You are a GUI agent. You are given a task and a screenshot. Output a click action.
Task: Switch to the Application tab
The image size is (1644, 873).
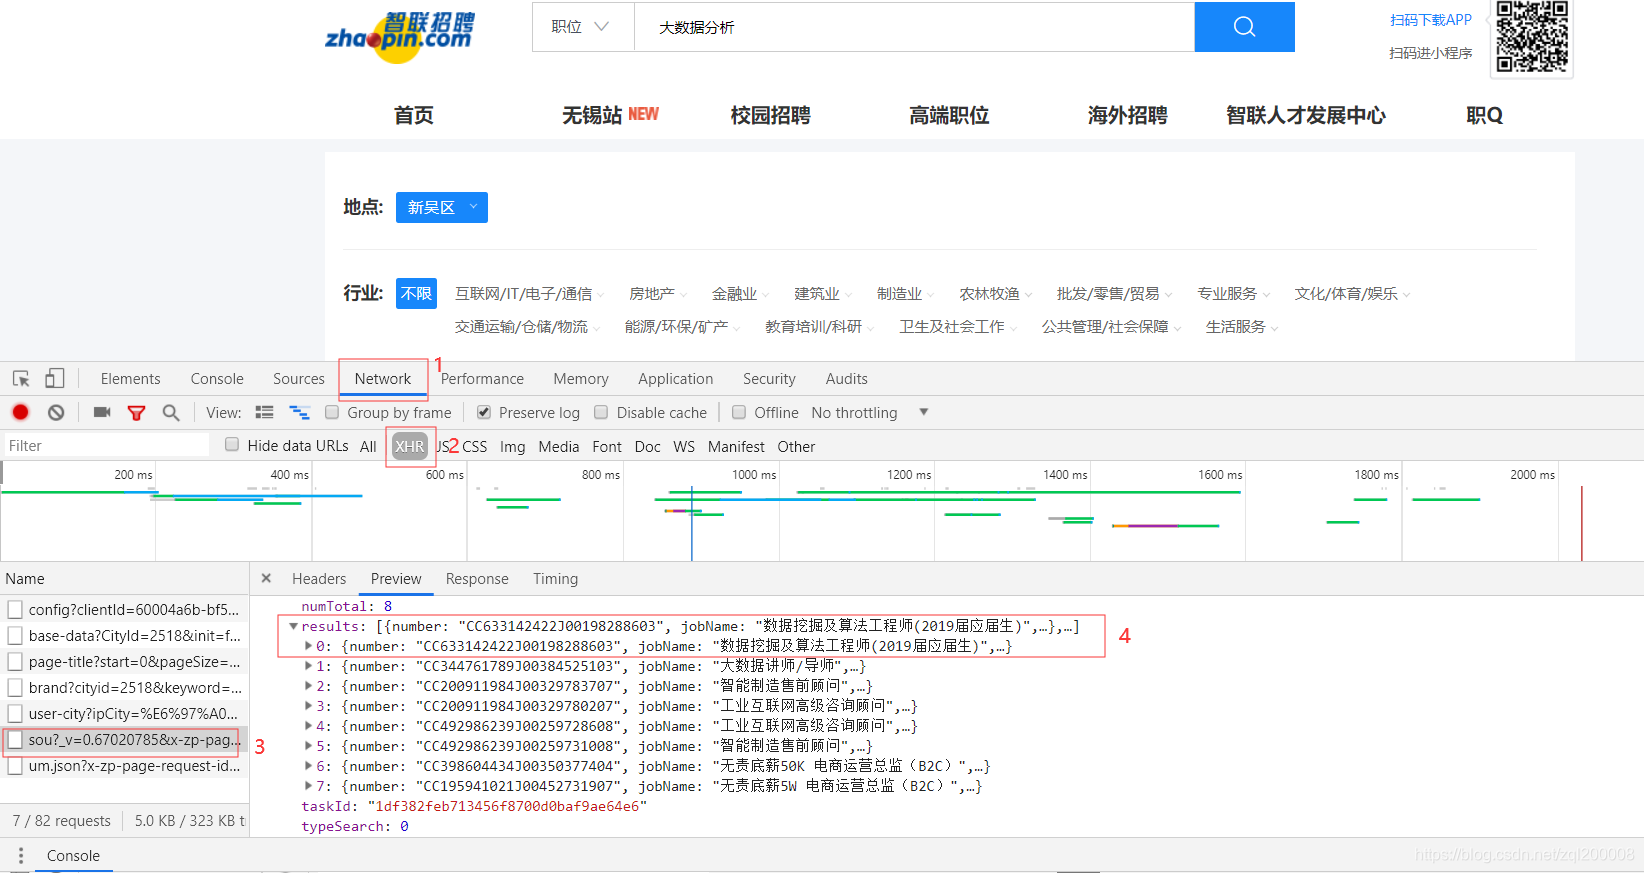tap(676, 379)
